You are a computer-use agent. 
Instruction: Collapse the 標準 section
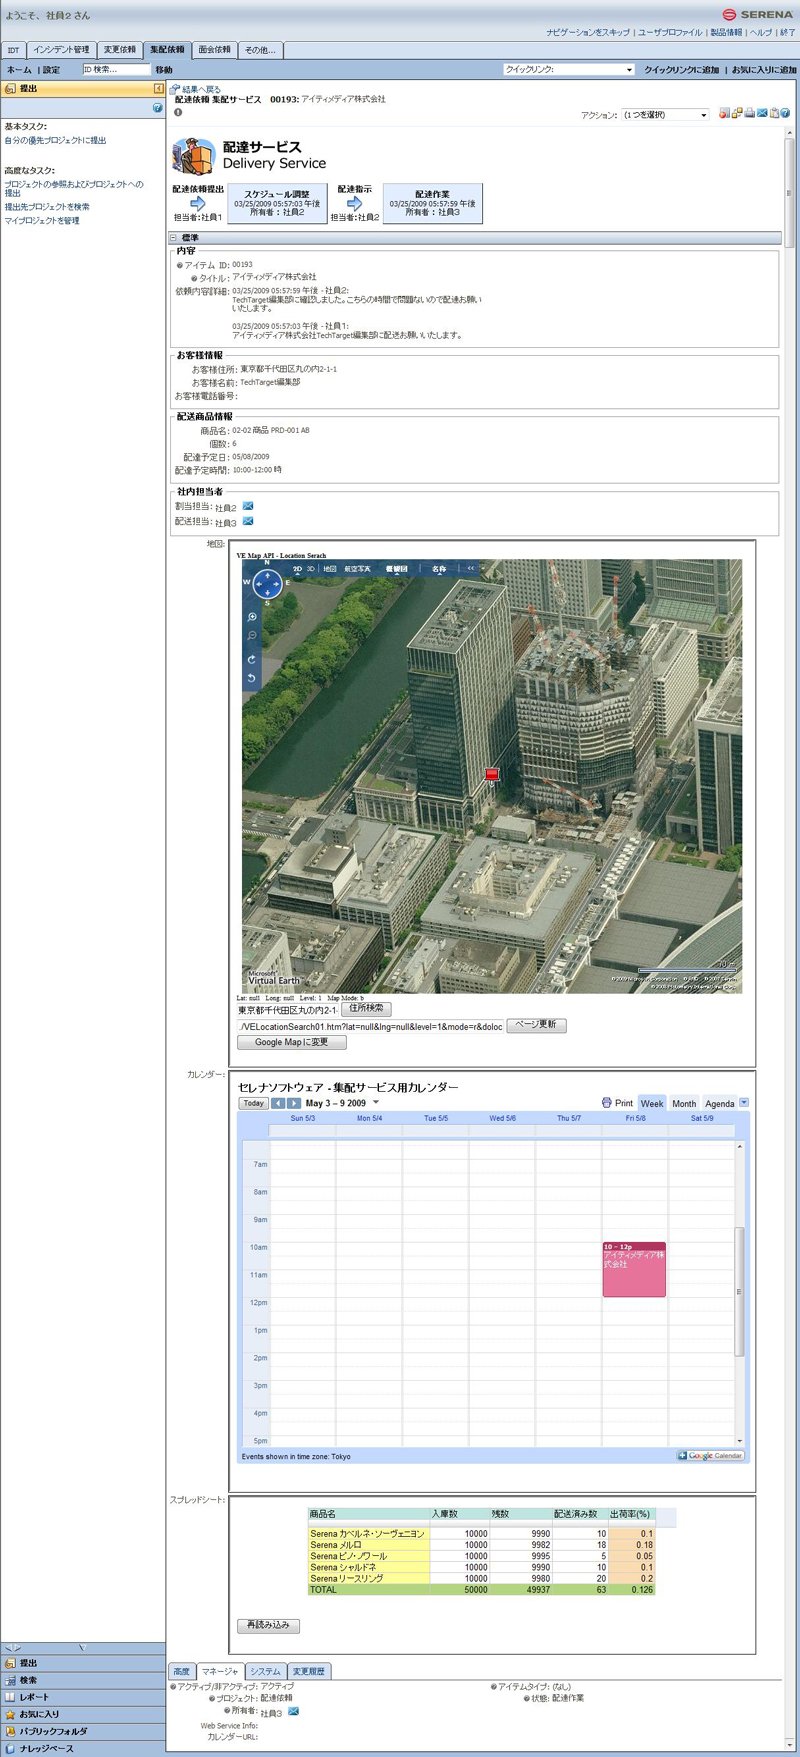click(174, 238)
